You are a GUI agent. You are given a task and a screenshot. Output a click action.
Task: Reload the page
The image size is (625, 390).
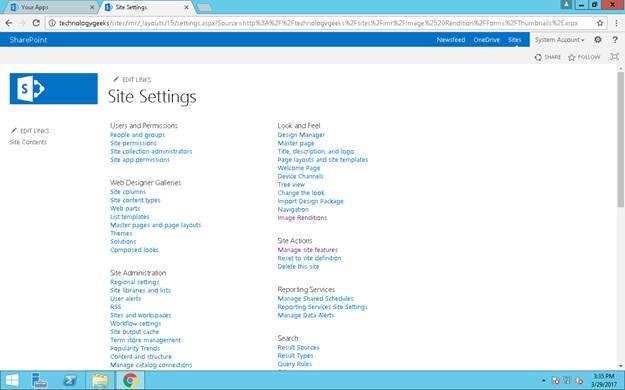pyautogui.click(x=36, y=23)
